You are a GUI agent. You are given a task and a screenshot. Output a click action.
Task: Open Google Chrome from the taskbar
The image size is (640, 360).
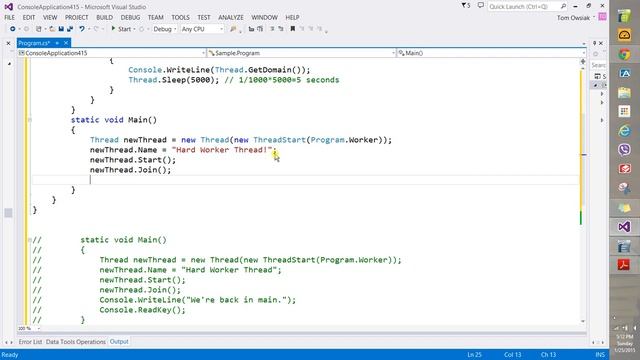624,54
